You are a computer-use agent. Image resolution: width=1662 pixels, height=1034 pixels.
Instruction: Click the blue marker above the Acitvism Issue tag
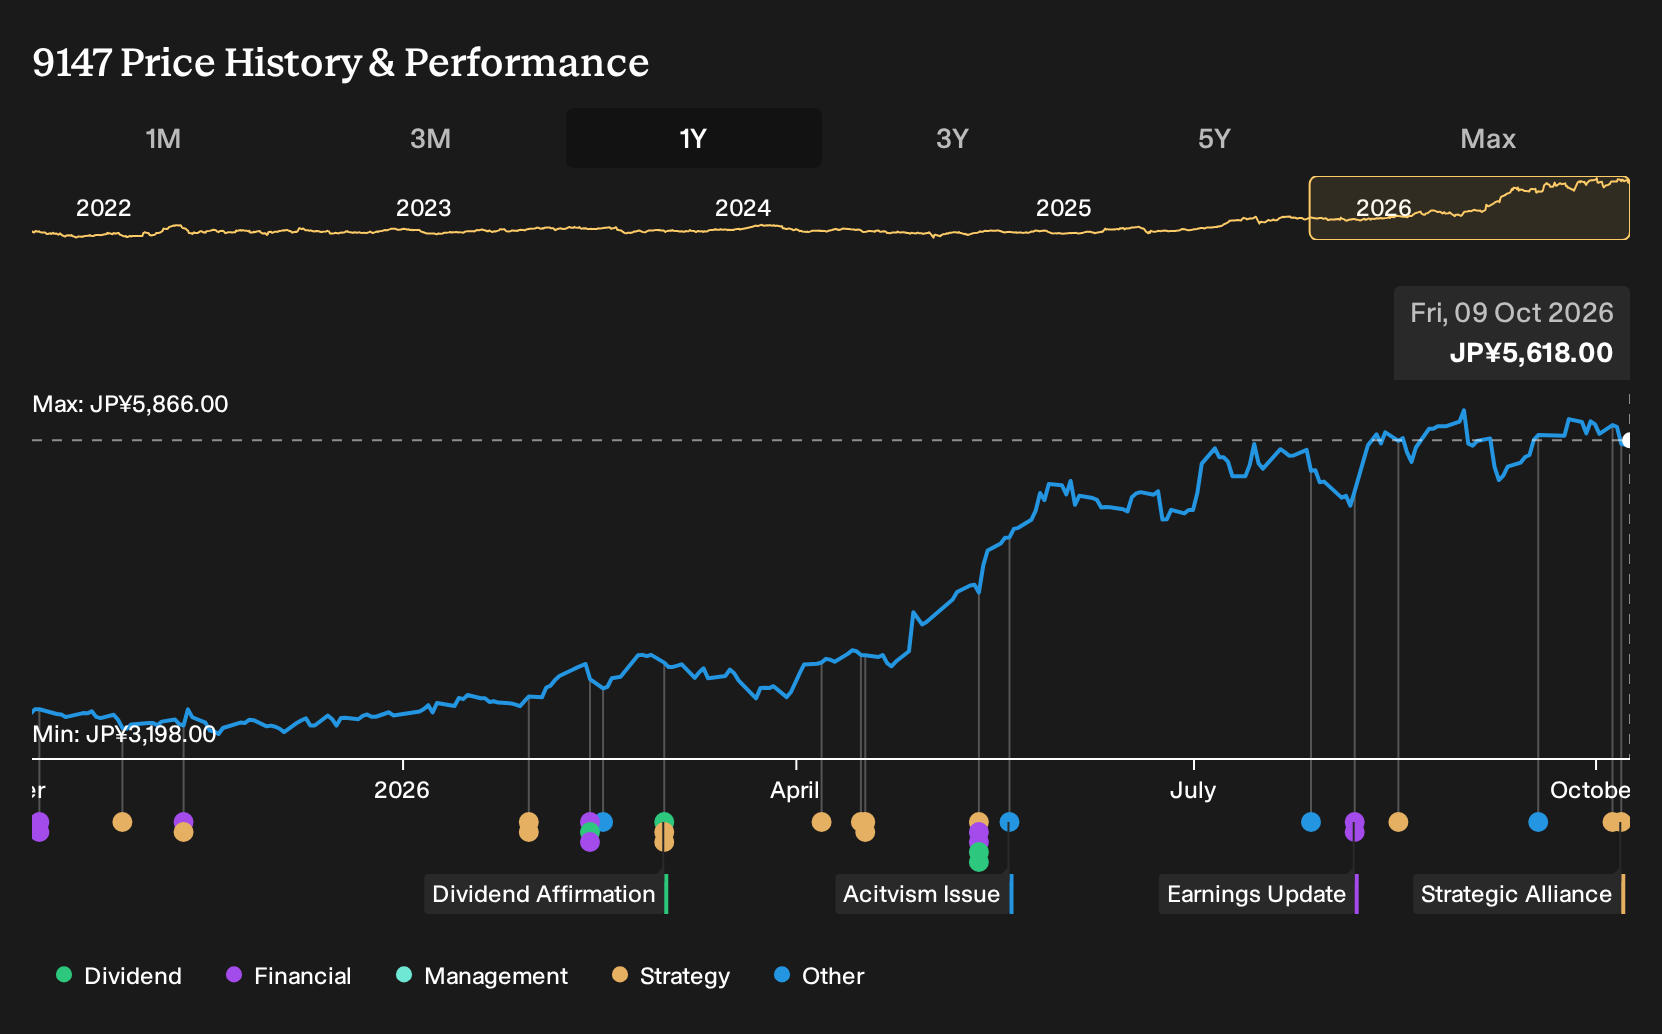pyautogui.click(x=1010, y=822)
